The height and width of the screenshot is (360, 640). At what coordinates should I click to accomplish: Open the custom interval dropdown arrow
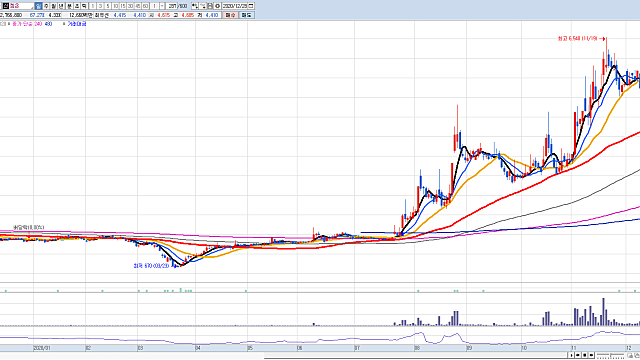pyautogui.click(x=162, y=6)
